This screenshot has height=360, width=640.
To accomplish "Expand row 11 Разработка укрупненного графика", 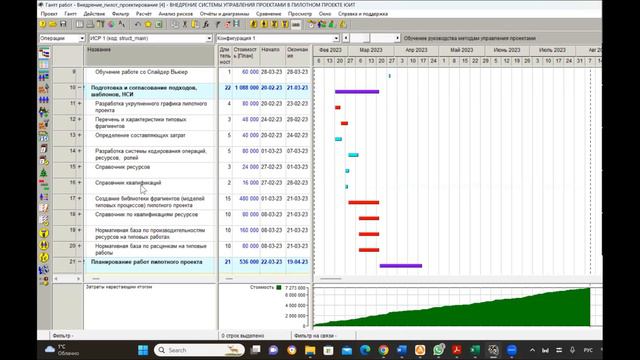I will coord(80,104).
